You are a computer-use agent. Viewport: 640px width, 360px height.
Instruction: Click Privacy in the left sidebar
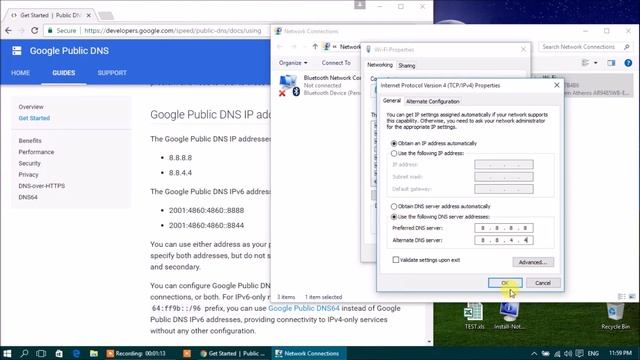tap(28, 175)
